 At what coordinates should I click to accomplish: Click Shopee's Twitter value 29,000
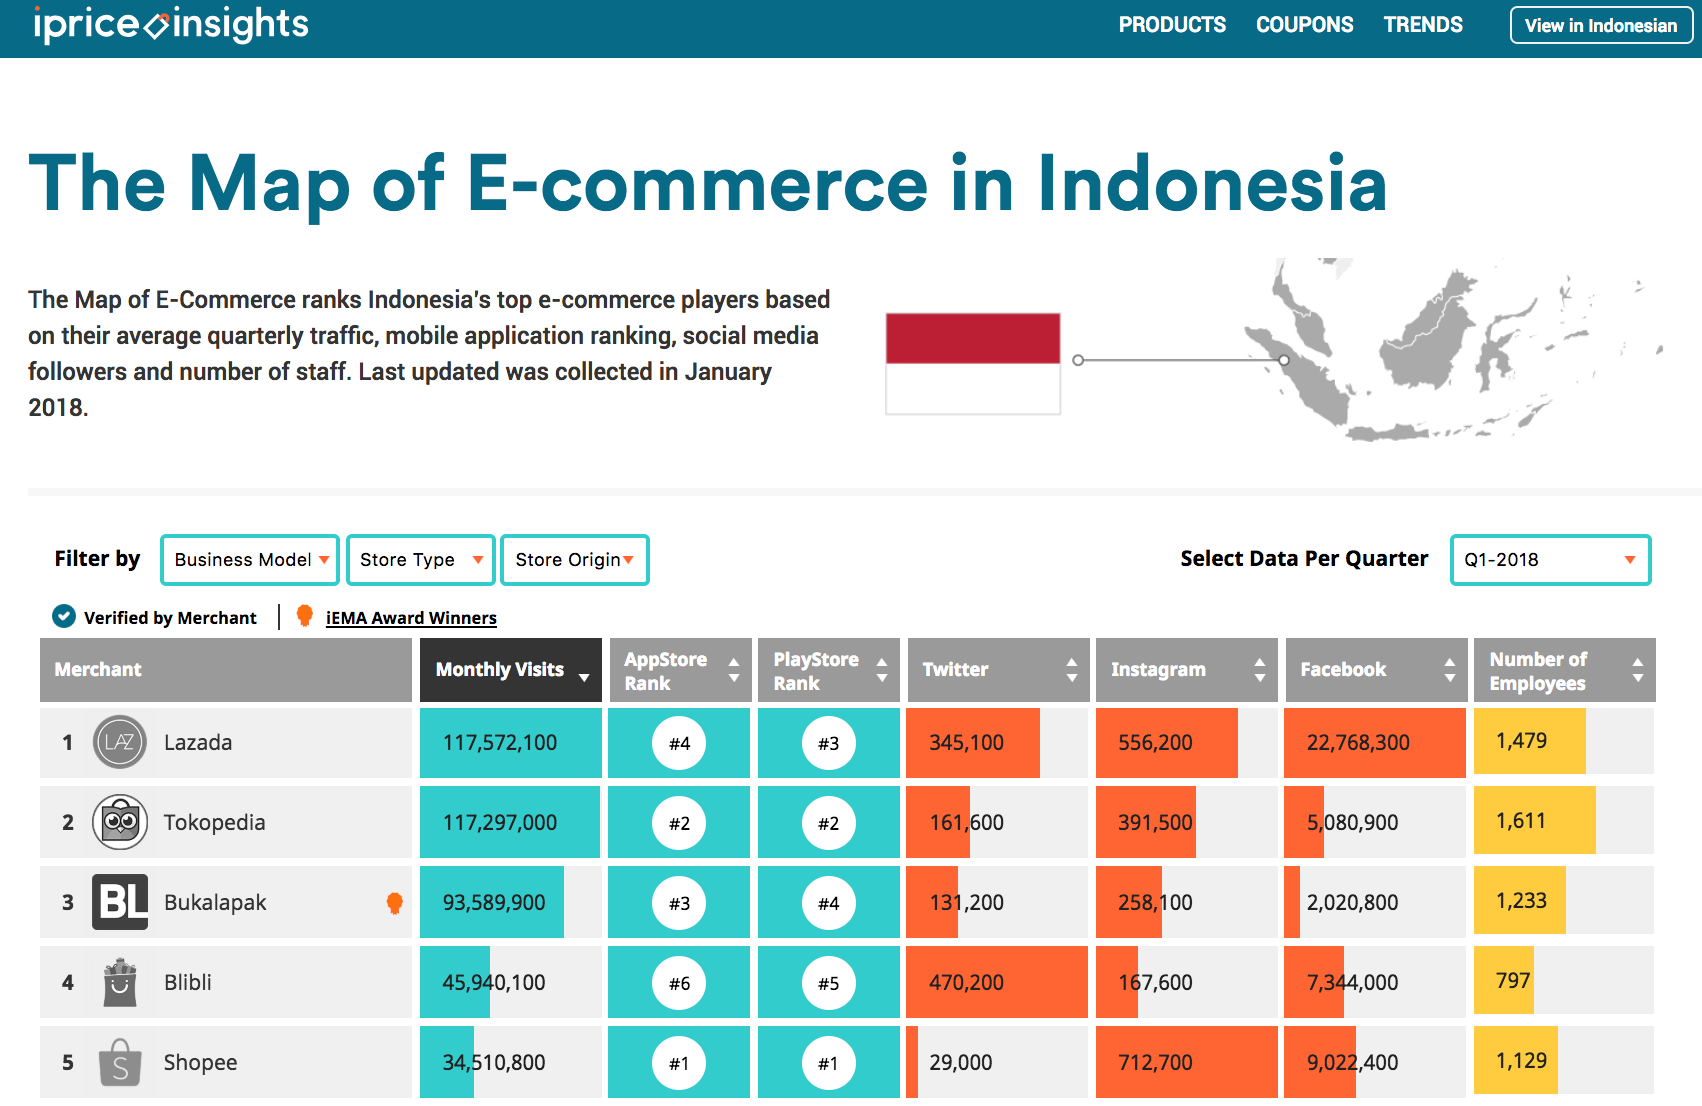tap(961, 1063)
